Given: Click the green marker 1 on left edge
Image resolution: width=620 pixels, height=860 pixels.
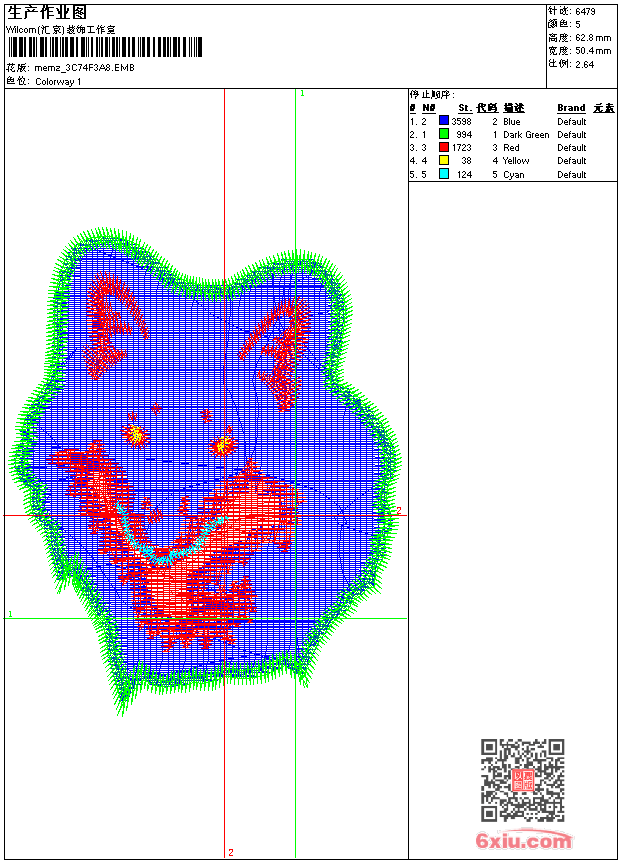Looking at the screenshot, I should click(x=10, y=614).
